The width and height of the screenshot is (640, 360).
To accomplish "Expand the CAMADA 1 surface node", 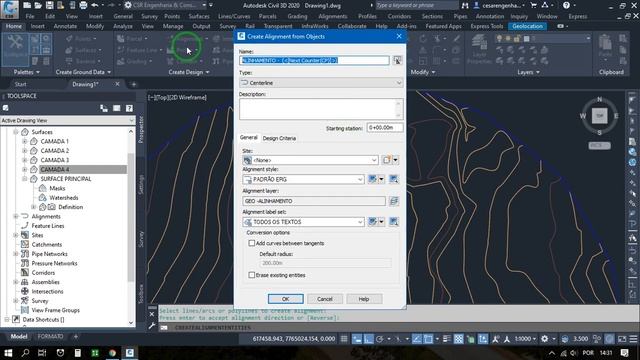I will 24,141.
